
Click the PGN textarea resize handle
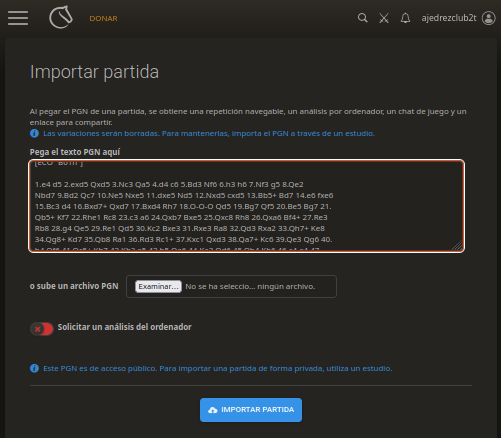click(458, 245)
